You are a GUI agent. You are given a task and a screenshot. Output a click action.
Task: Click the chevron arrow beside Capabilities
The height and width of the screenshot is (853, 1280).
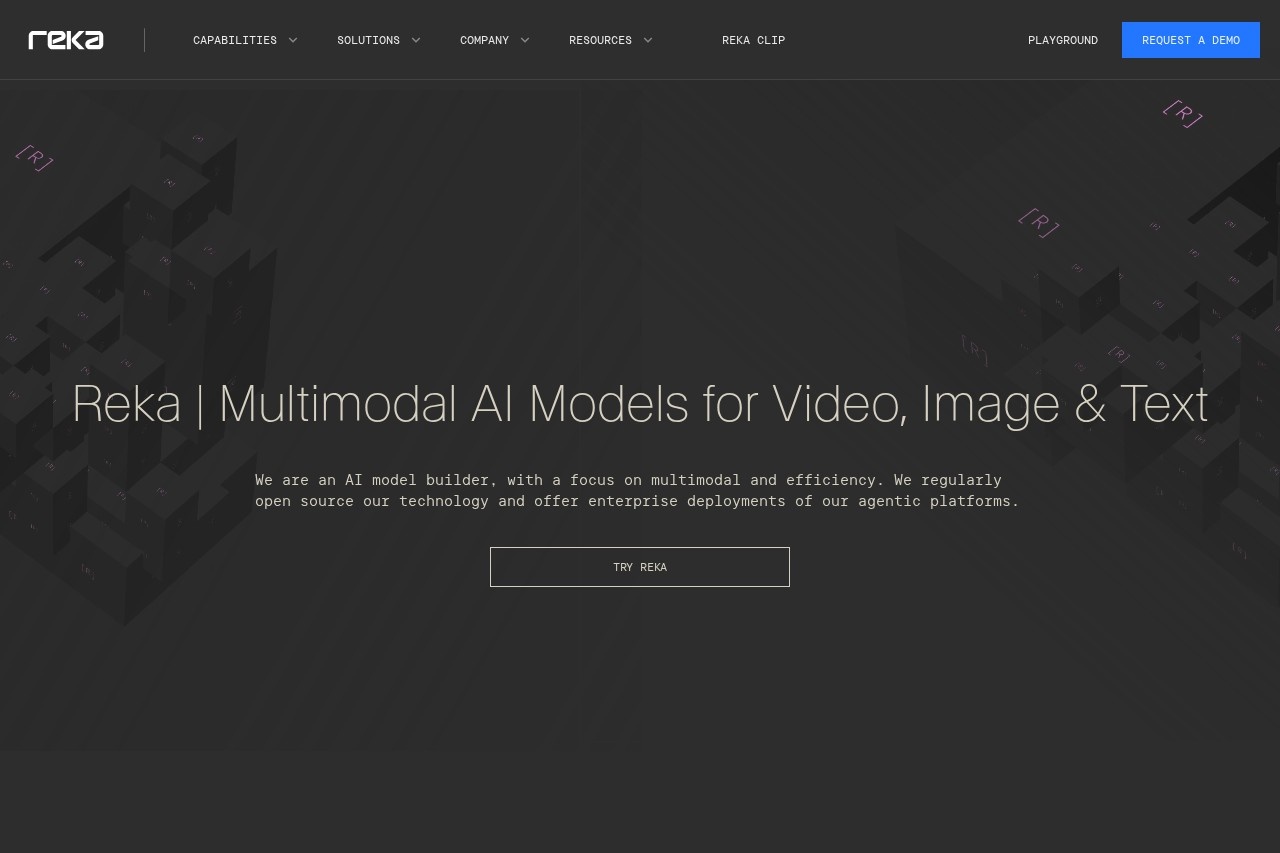point(293,40)
